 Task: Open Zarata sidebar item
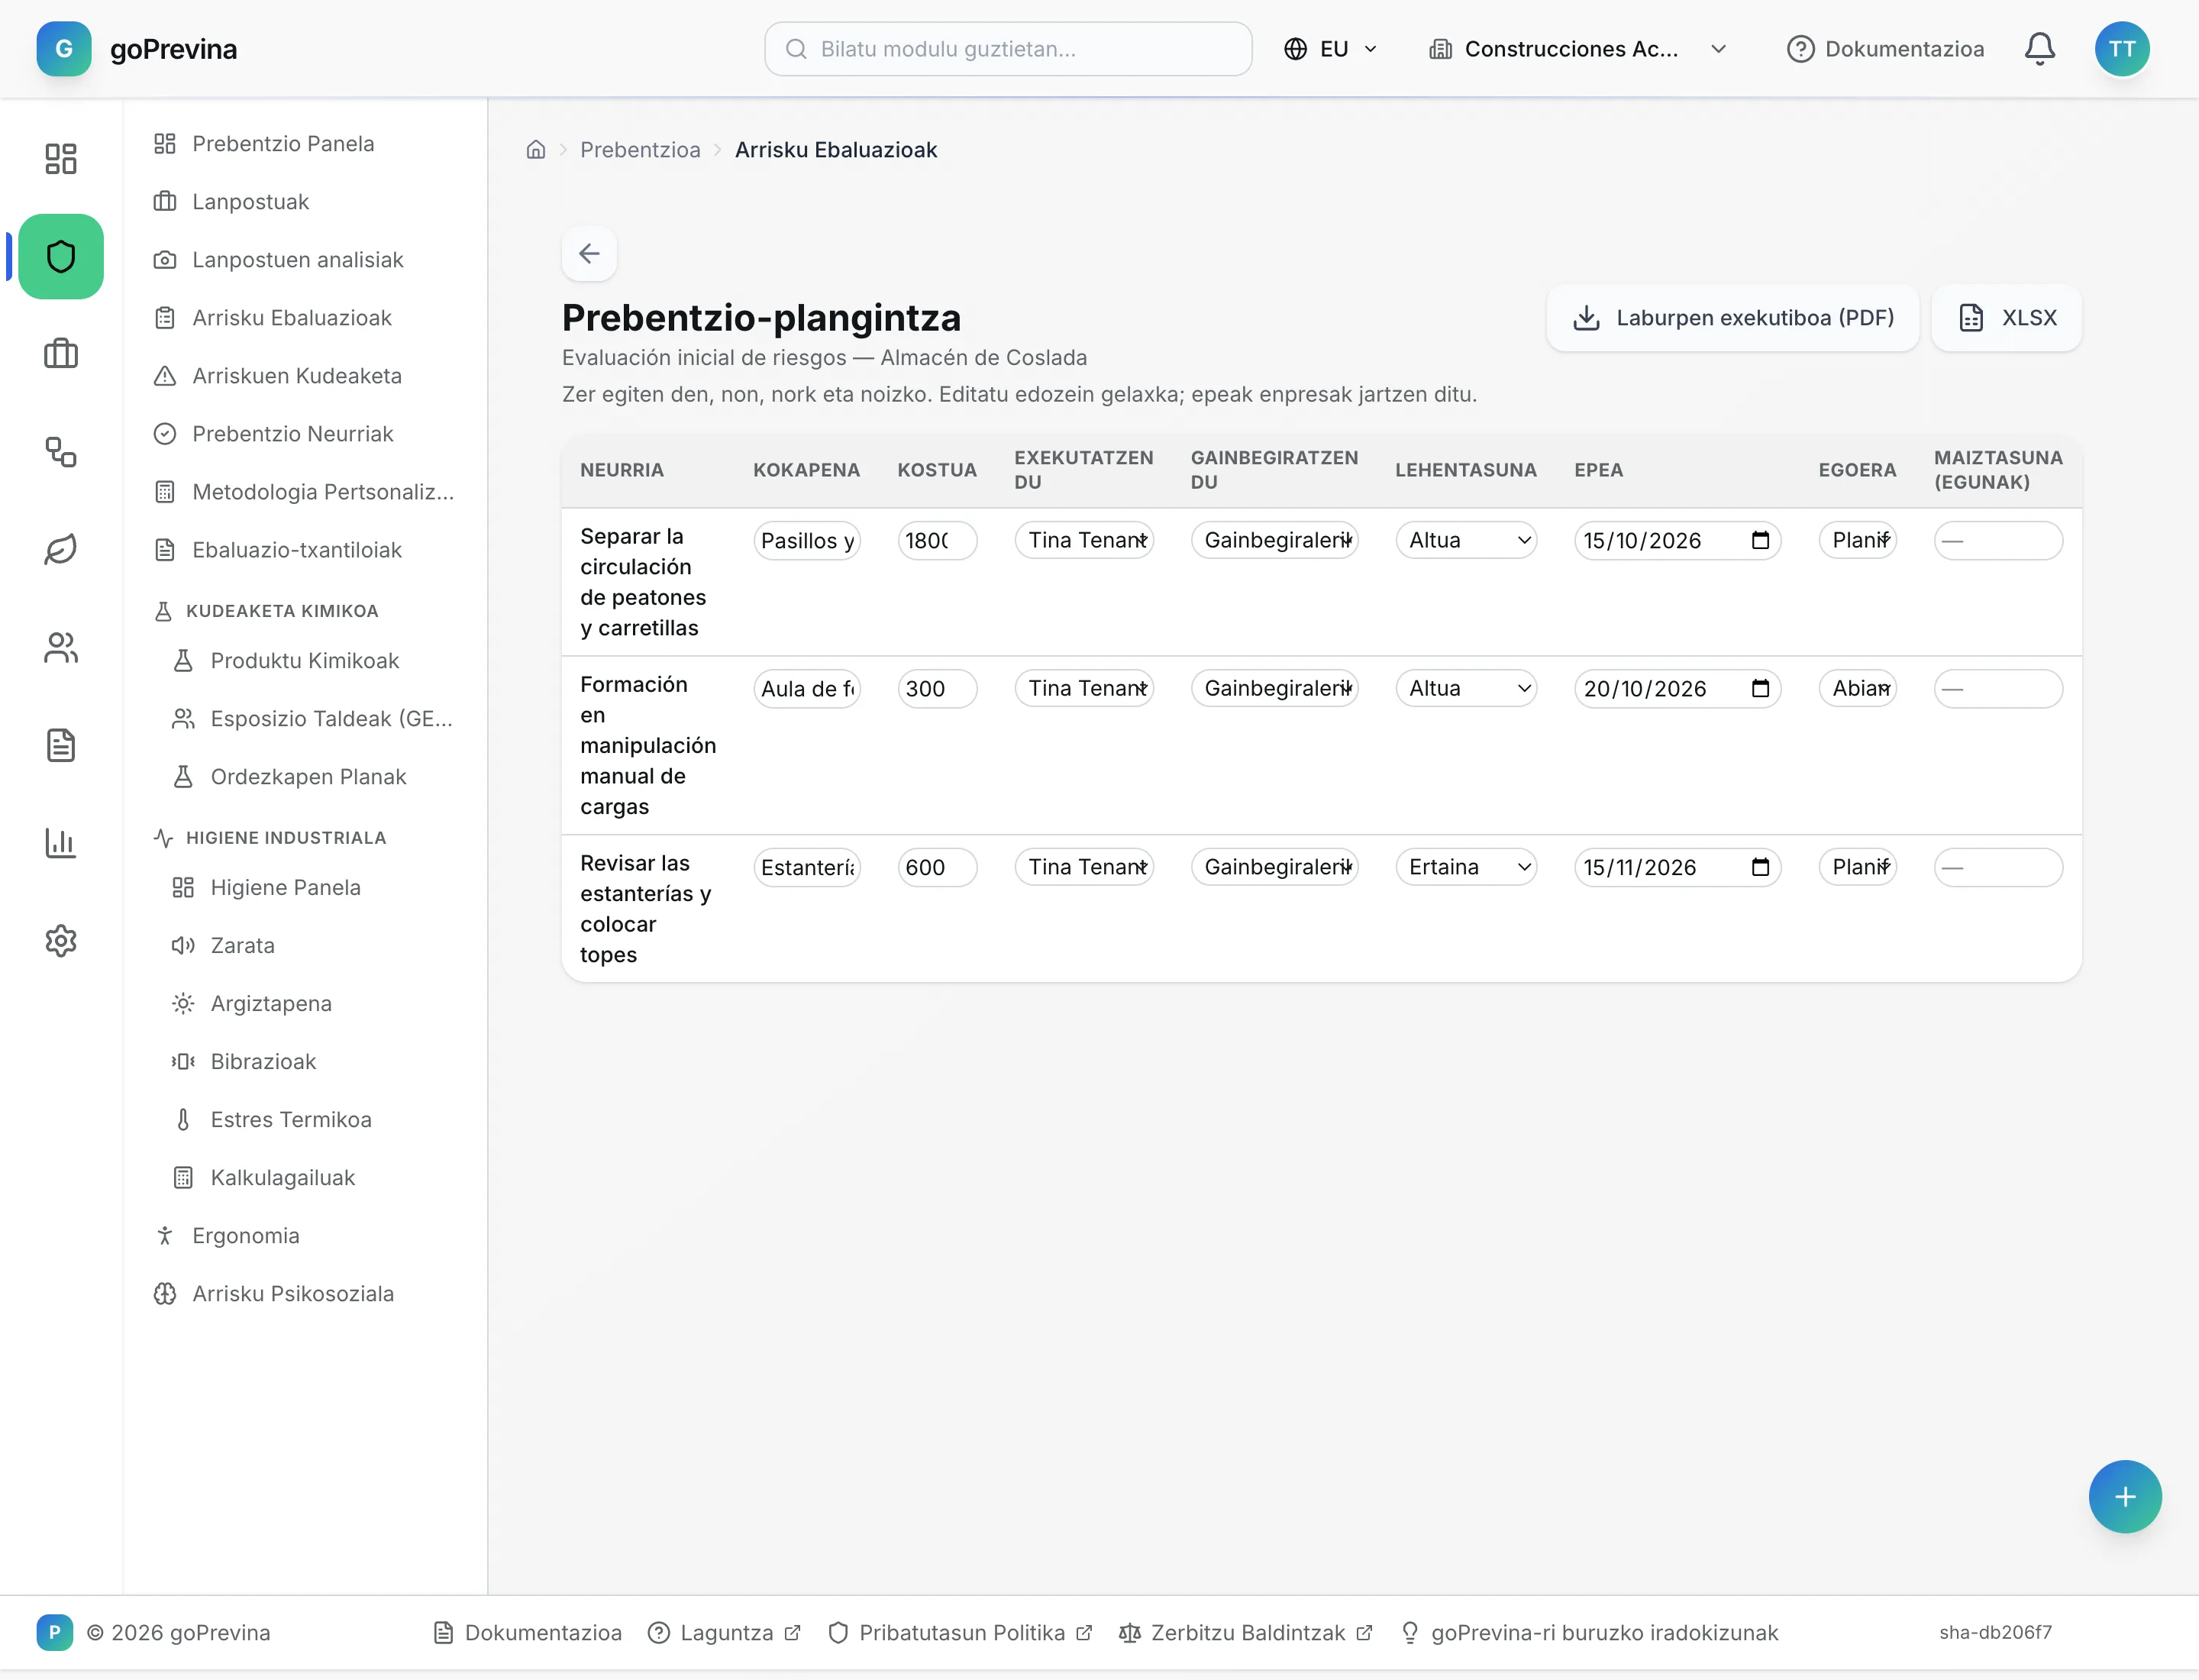coord(314,946)
